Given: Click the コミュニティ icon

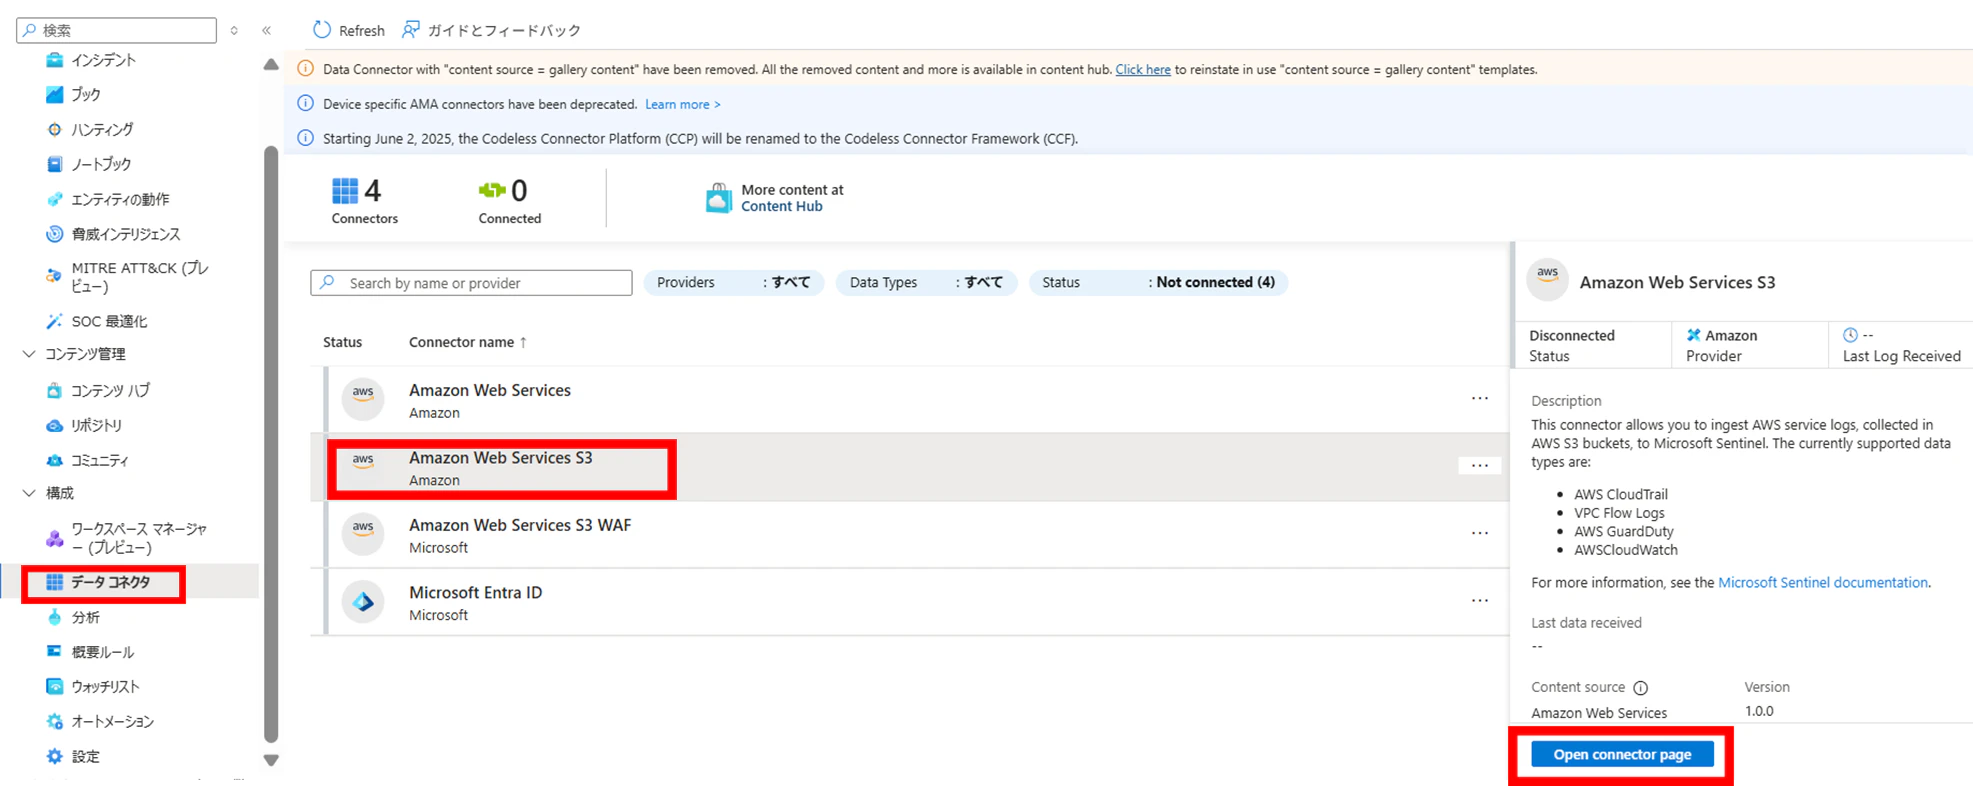Looking at the screenshot, I should pyautogui.click(x=54, y=460).
